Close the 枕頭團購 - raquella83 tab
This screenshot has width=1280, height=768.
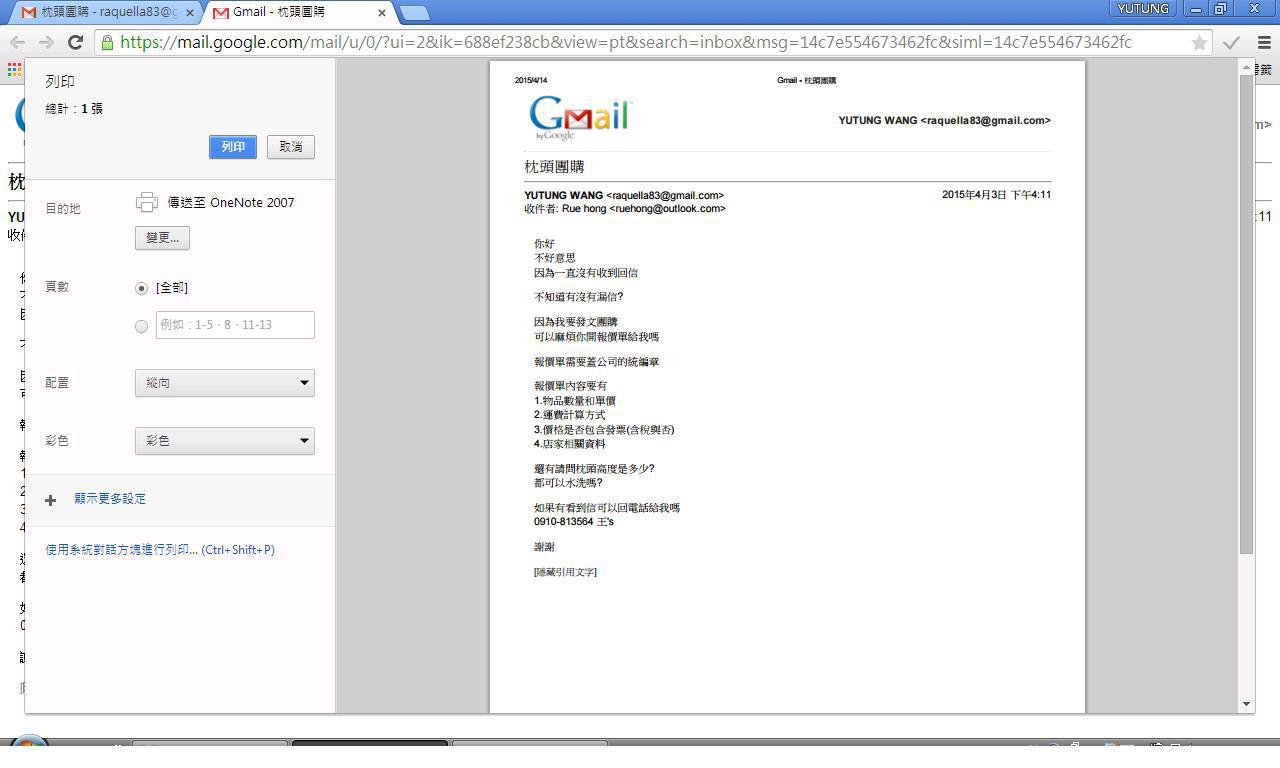click(190, 13)
